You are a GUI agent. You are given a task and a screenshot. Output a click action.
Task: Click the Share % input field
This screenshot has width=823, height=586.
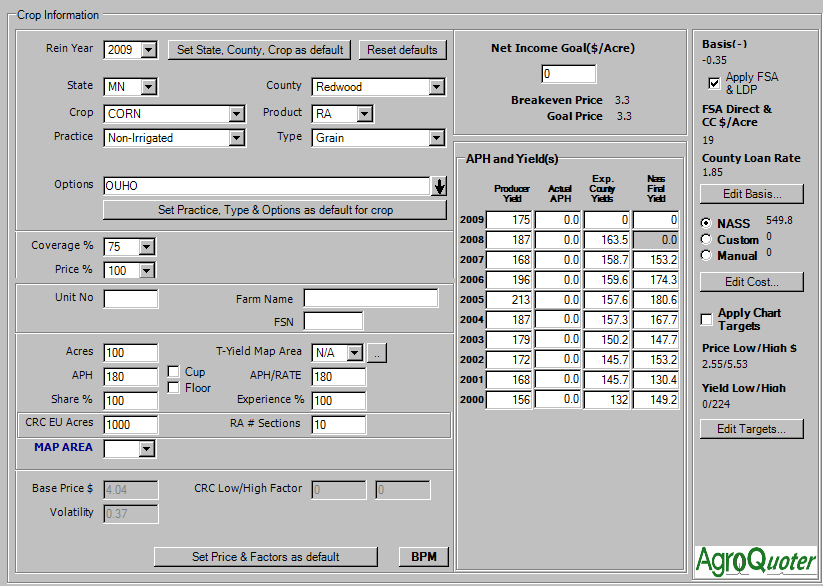(x=131, y=401)
